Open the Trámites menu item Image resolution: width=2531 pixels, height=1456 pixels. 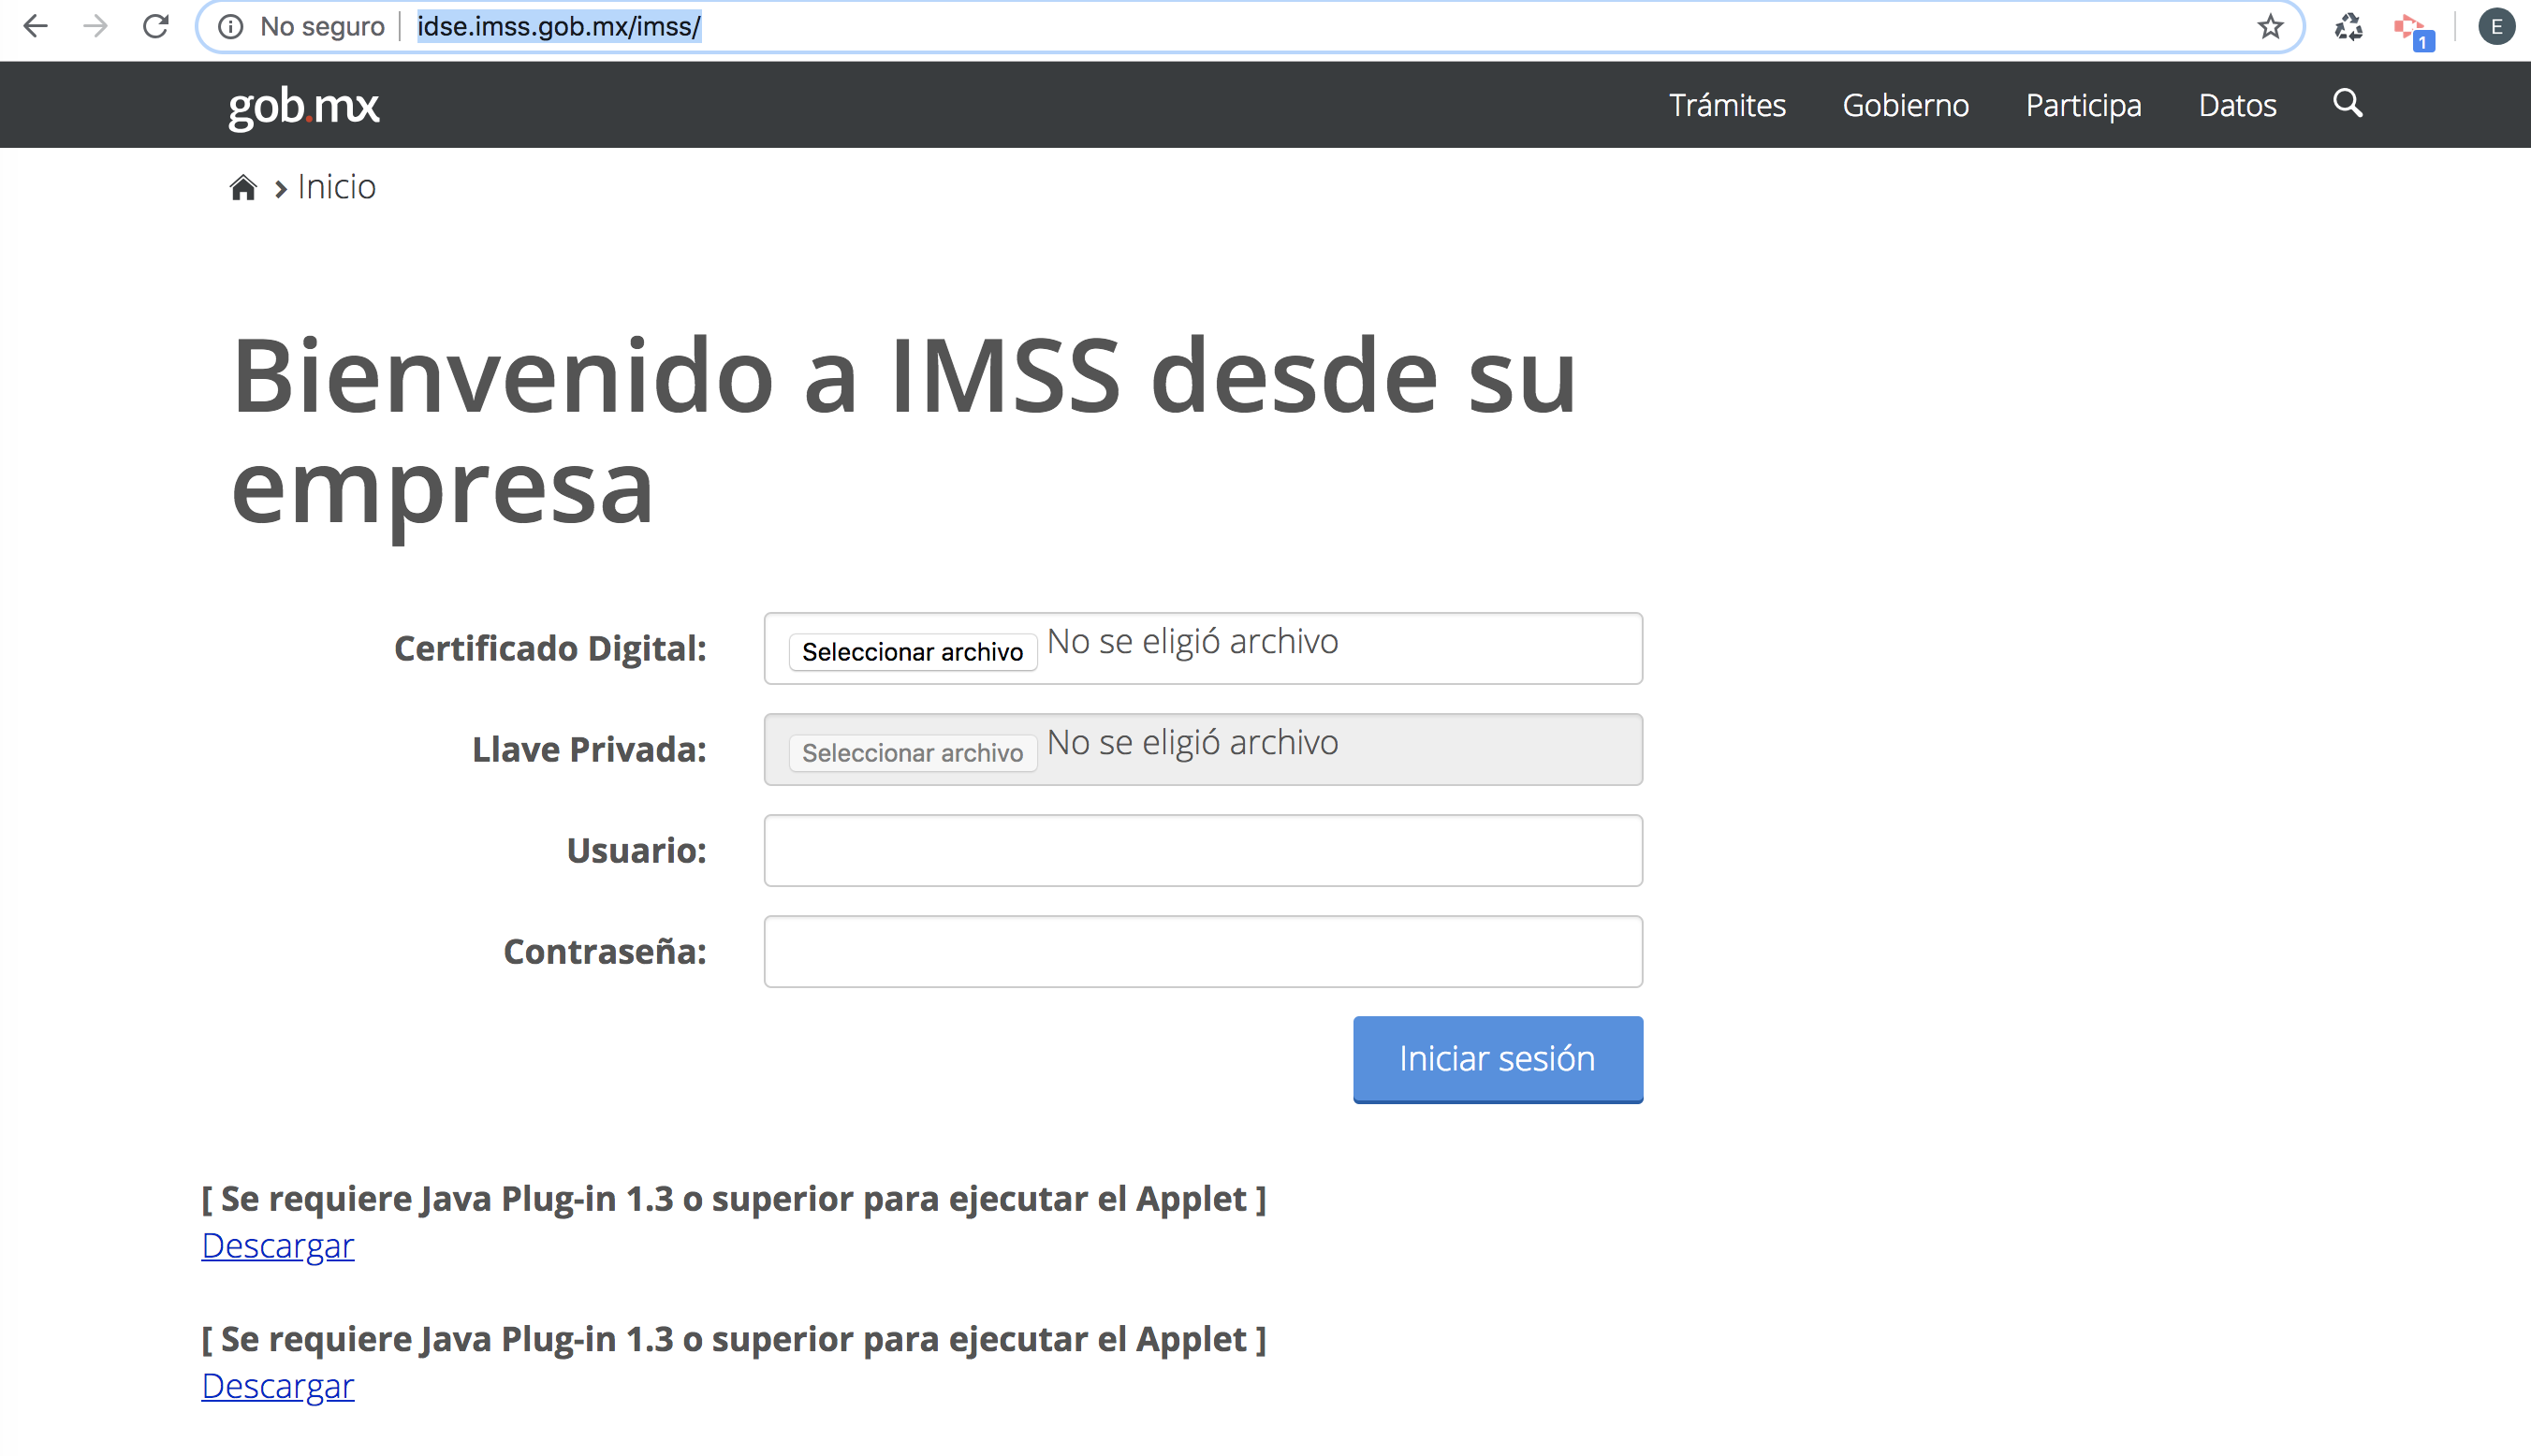(1727, 105)
